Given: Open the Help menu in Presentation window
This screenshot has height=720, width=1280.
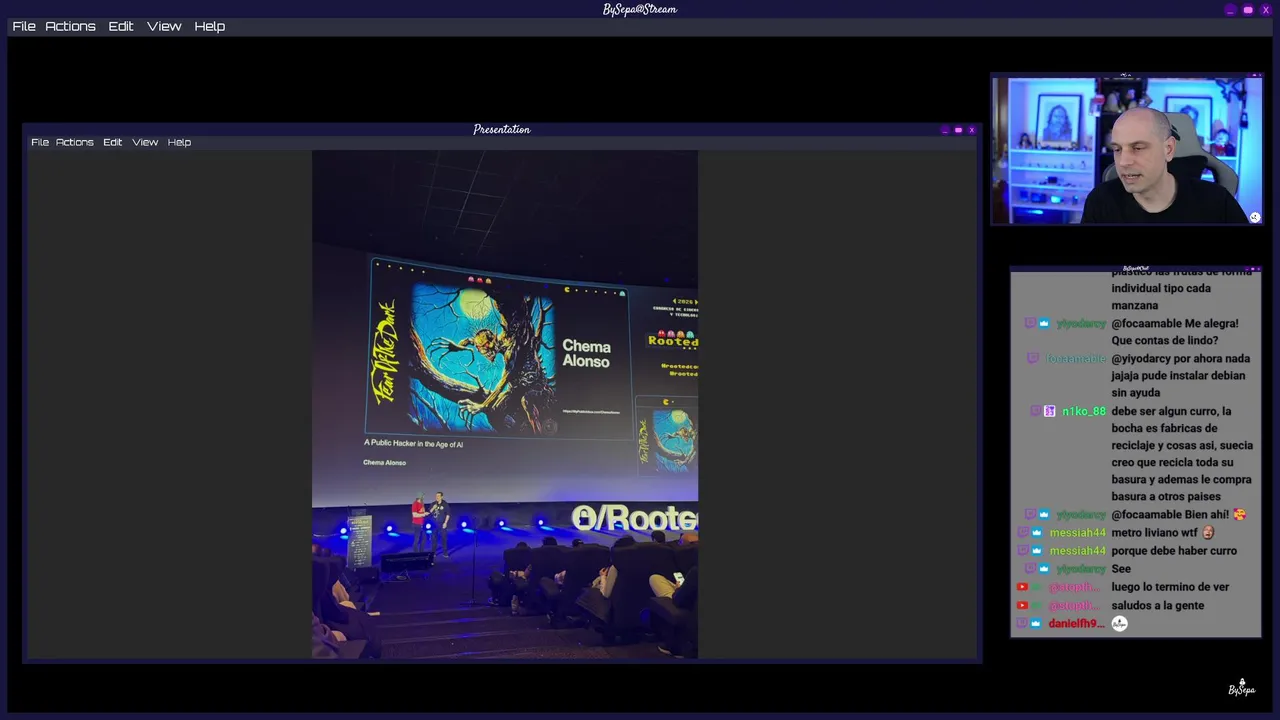Looking at the screenshot, I should pos(179,142).
